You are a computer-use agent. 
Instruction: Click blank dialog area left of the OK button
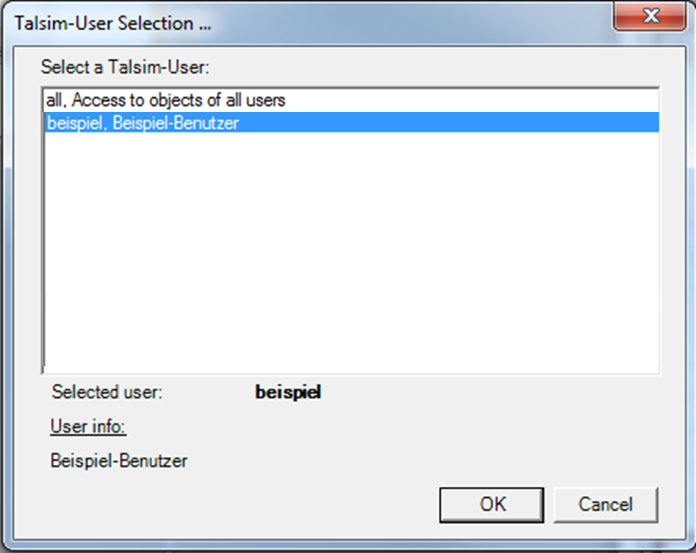[x=250, y=504]
